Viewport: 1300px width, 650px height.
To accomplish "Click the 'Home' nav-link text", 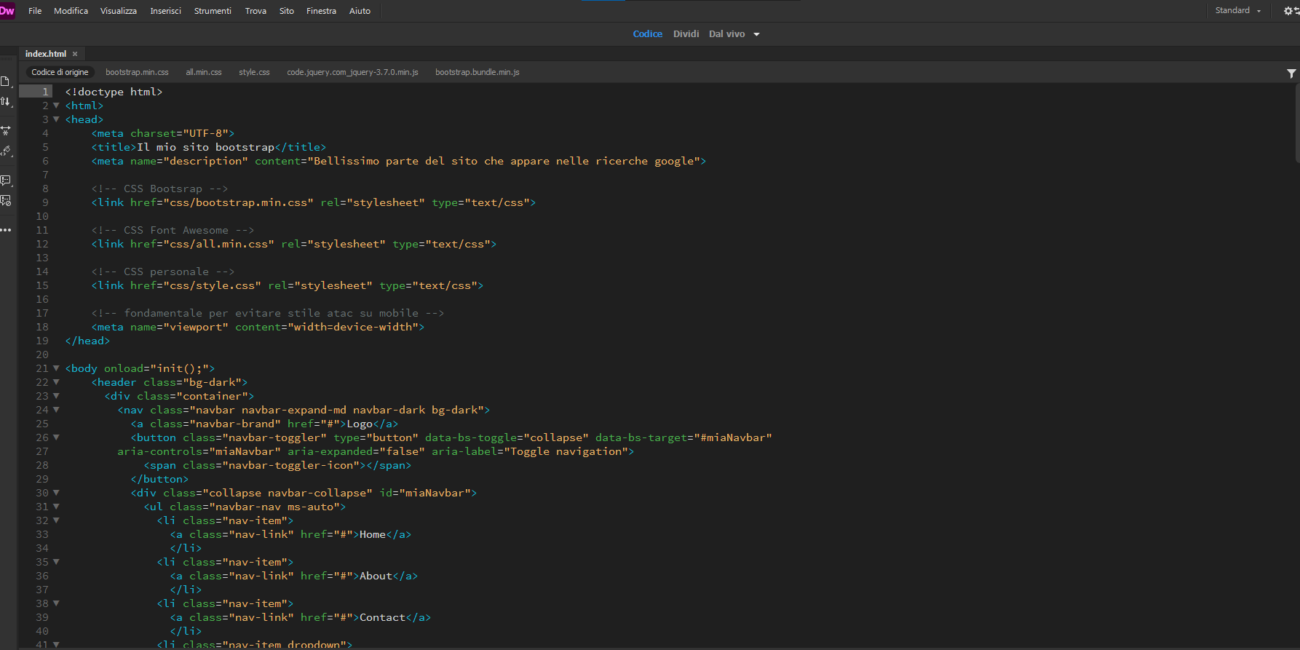I will (373, 535).
